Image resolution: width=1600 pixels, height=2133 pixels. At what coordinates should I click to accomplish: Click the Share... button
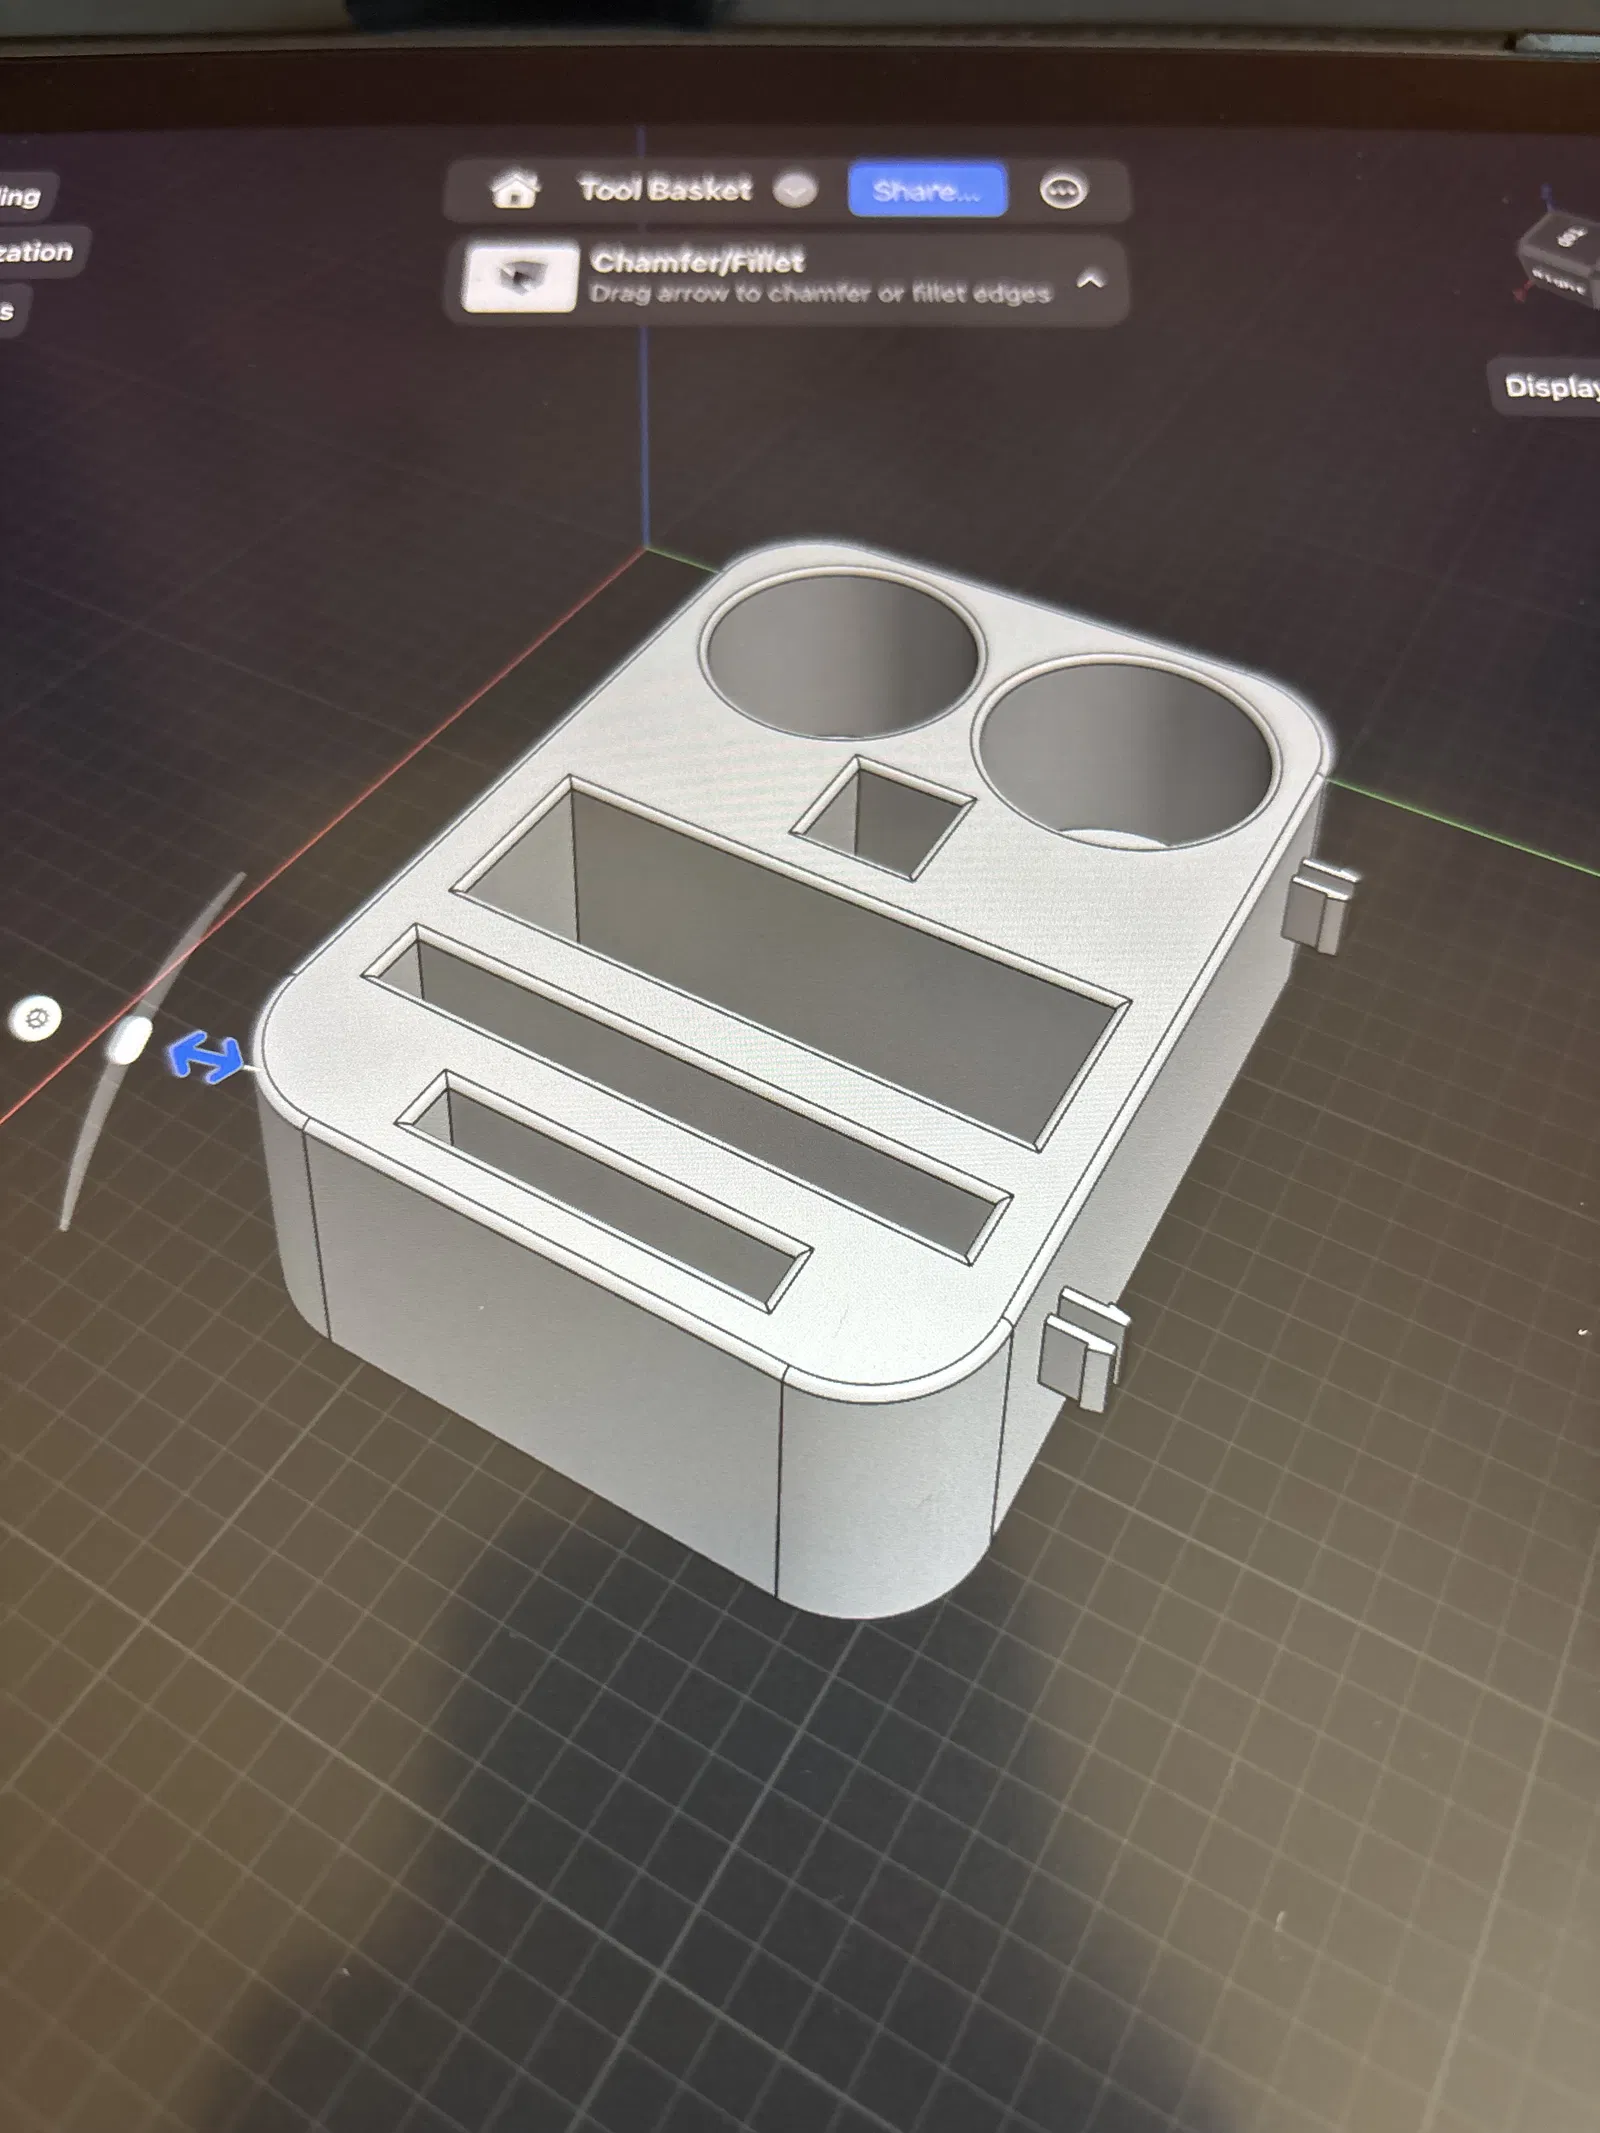point(927,190)
